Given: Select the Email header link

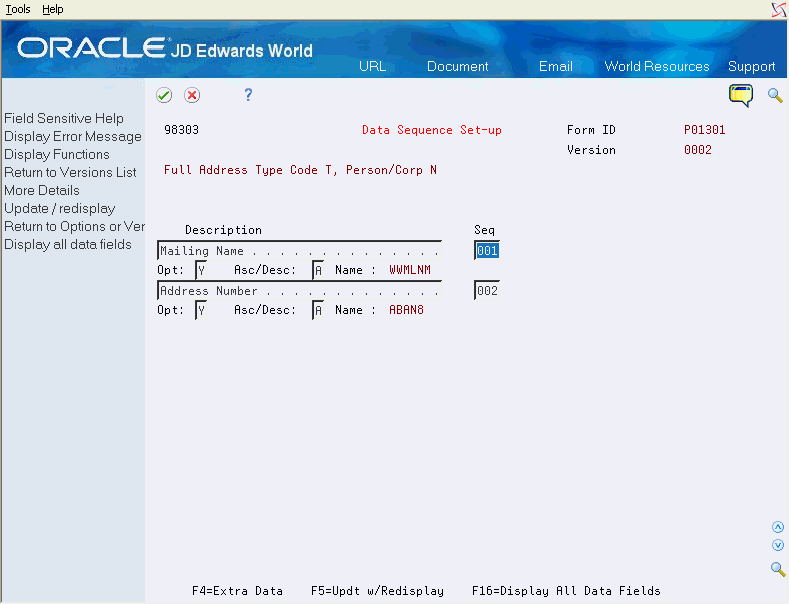Looking at the screenshot, I should pyautogui.click(x=556, y=66).
